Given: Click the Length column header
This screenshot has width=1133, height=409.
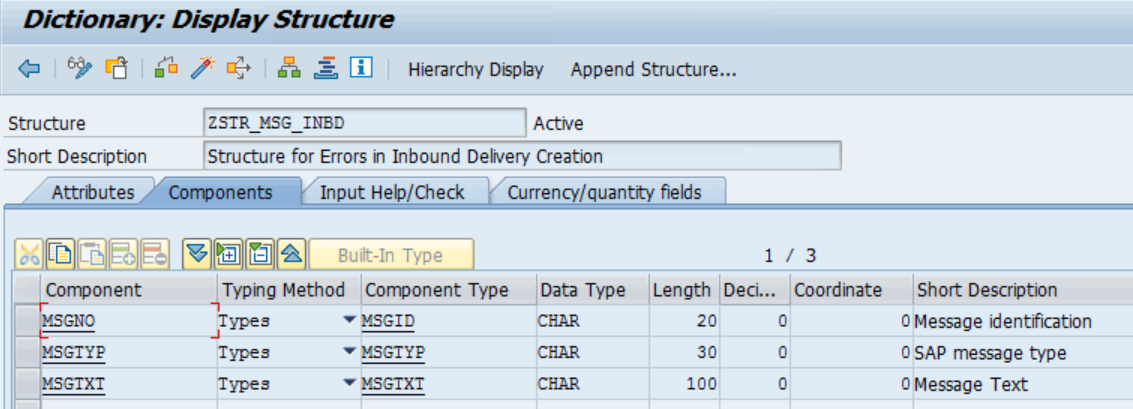Looking at the screenshot, I should coord(684,290).
